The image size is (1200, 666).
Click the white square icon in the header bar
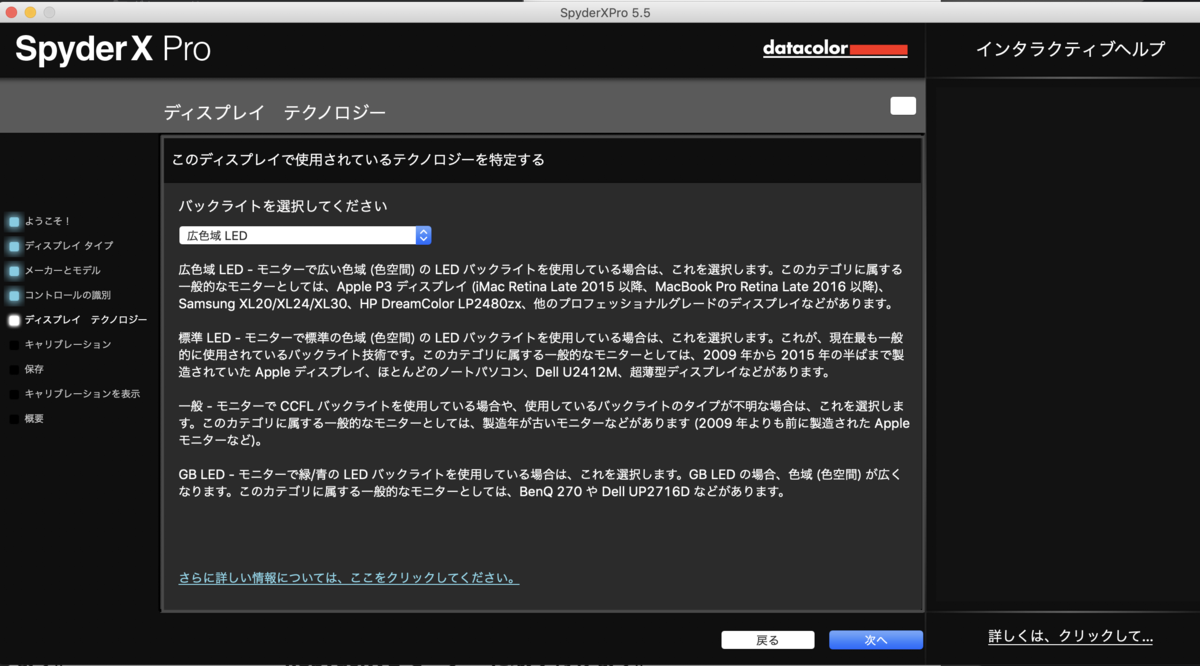point(903,106)
